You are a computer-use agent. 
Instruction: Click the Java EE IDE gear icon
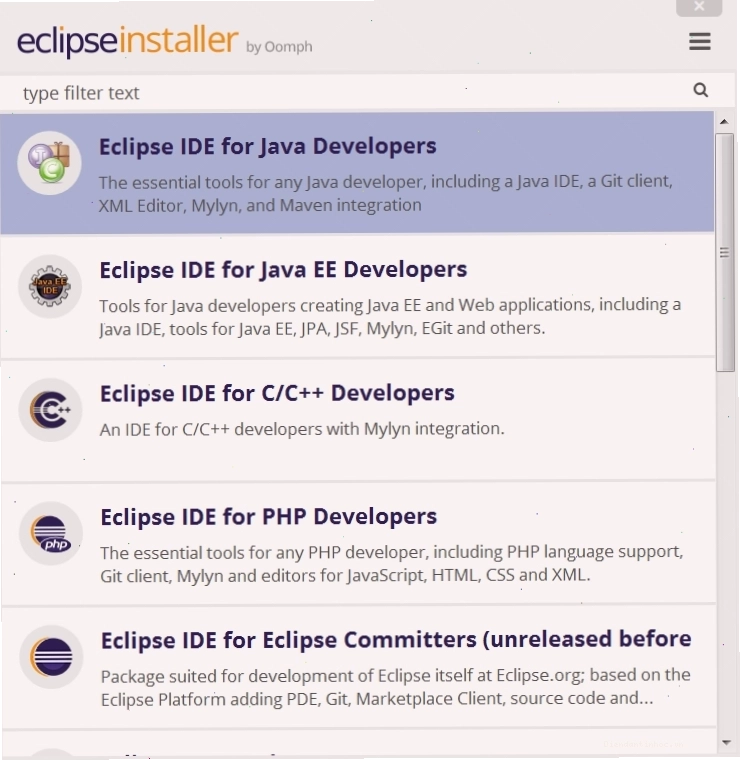49,286
